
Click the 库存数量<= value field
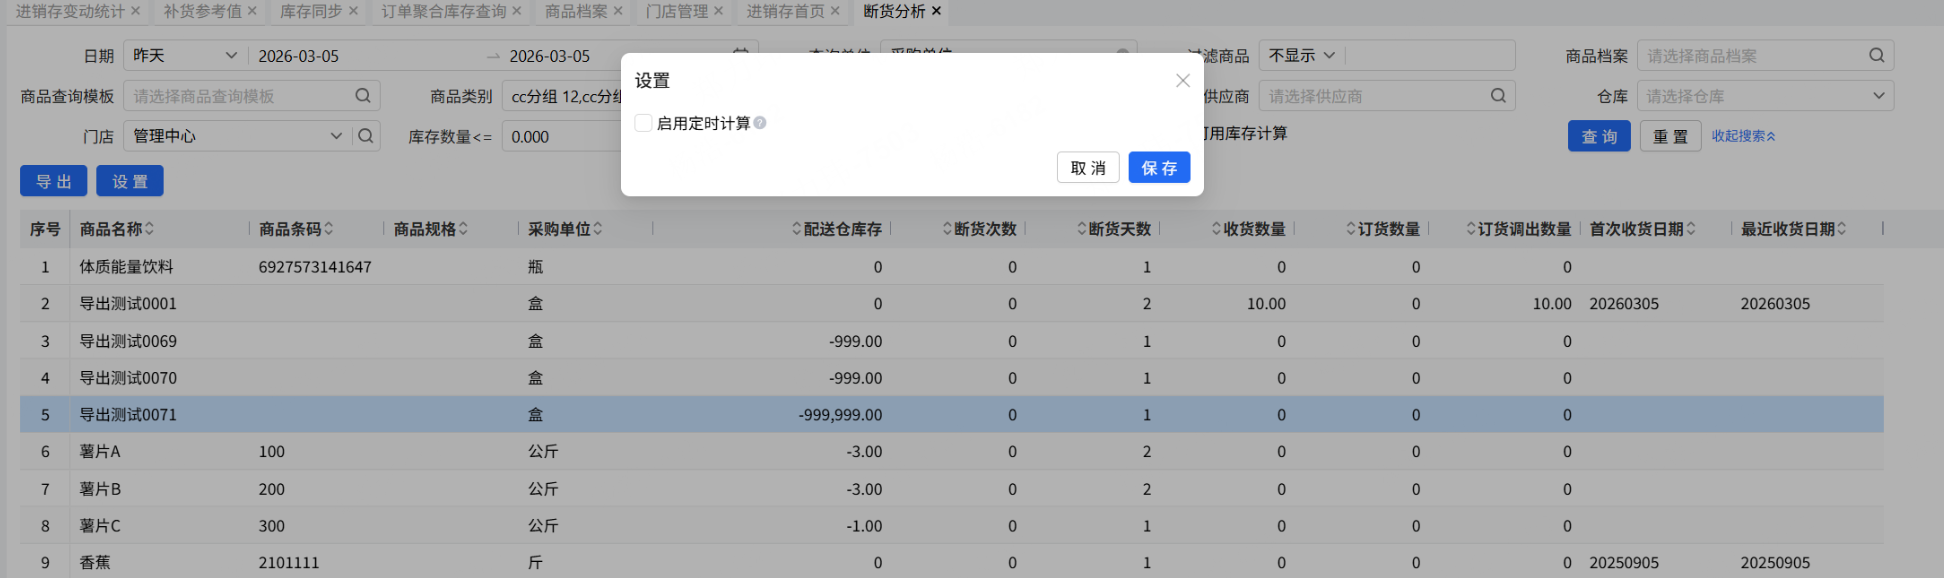[563, 136]
